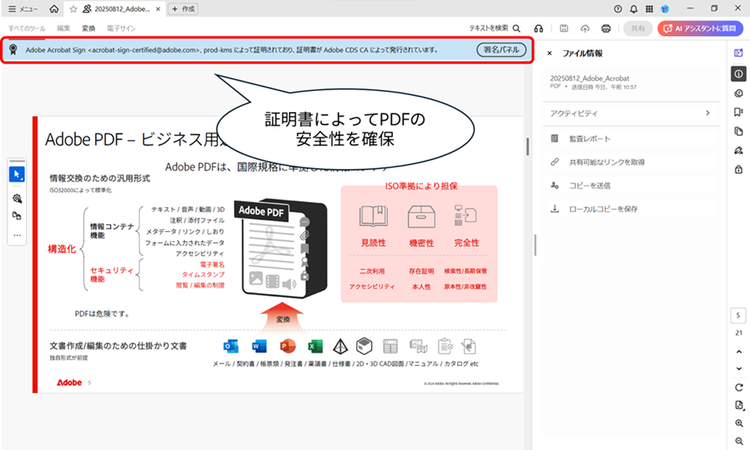Click the bookmarks icon in right rail
This screenshot has width=750, height=450.
[739, 112]
